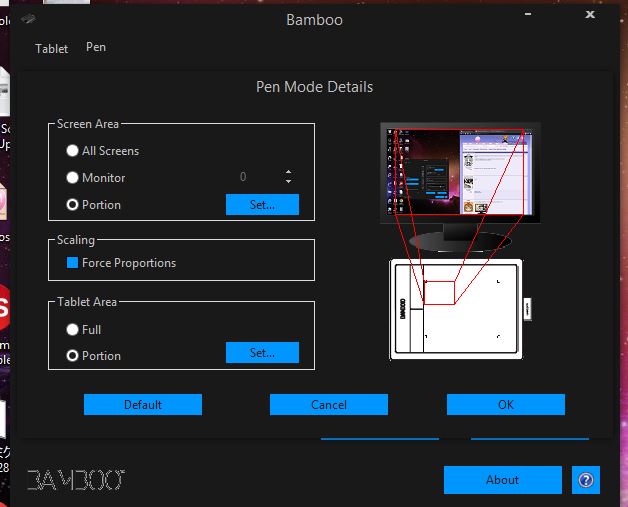This screenshot has width=628, height=507.
Task: Select the All Screens radio button
Action: click(72, 151)
